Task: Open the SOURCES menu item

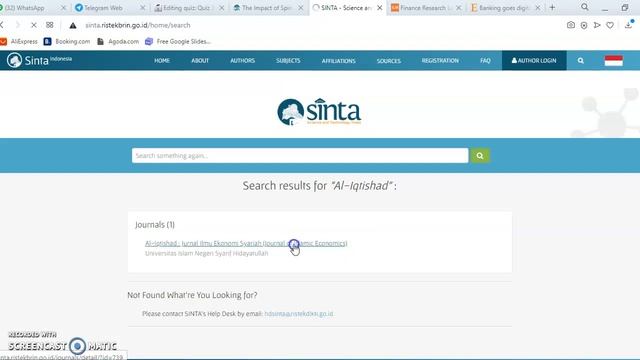Action: click(389, 60)
